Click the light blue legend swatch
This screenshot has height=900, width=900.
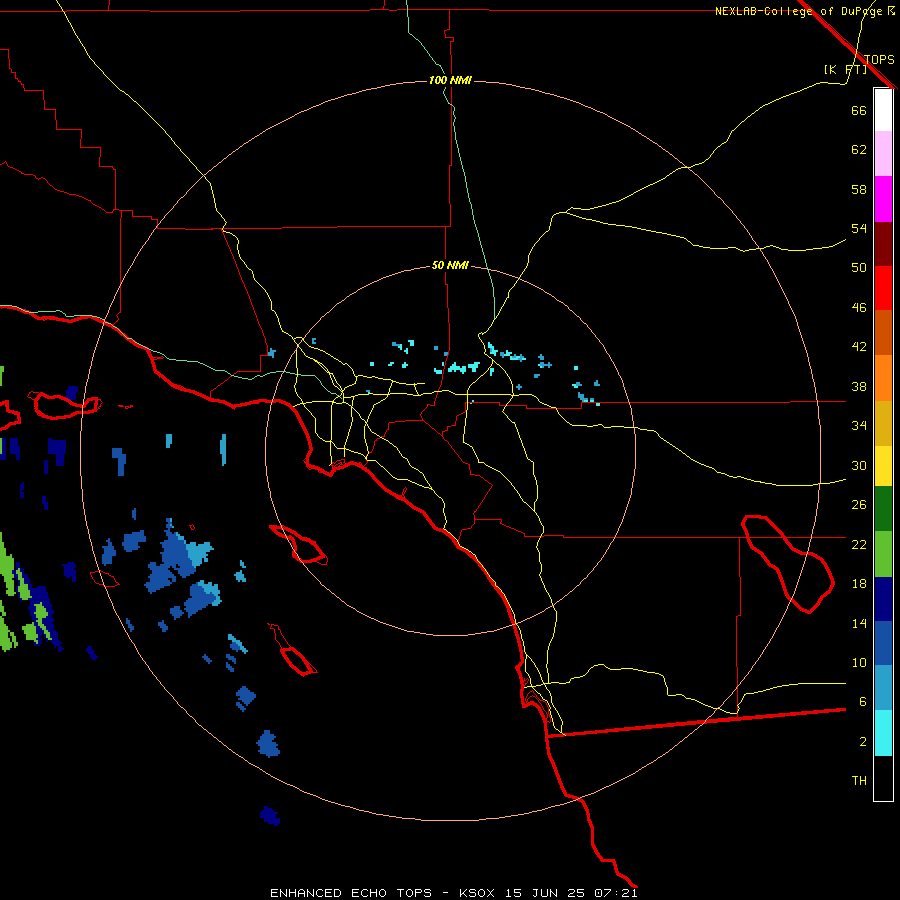[x=883, y=688]
